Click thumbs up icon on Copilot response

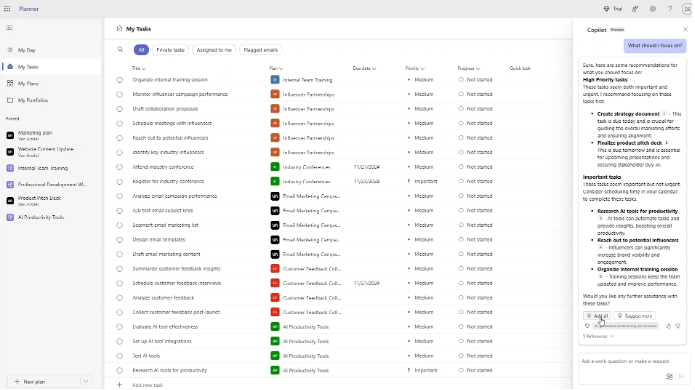pyautogui.click(x=668, y=326)
